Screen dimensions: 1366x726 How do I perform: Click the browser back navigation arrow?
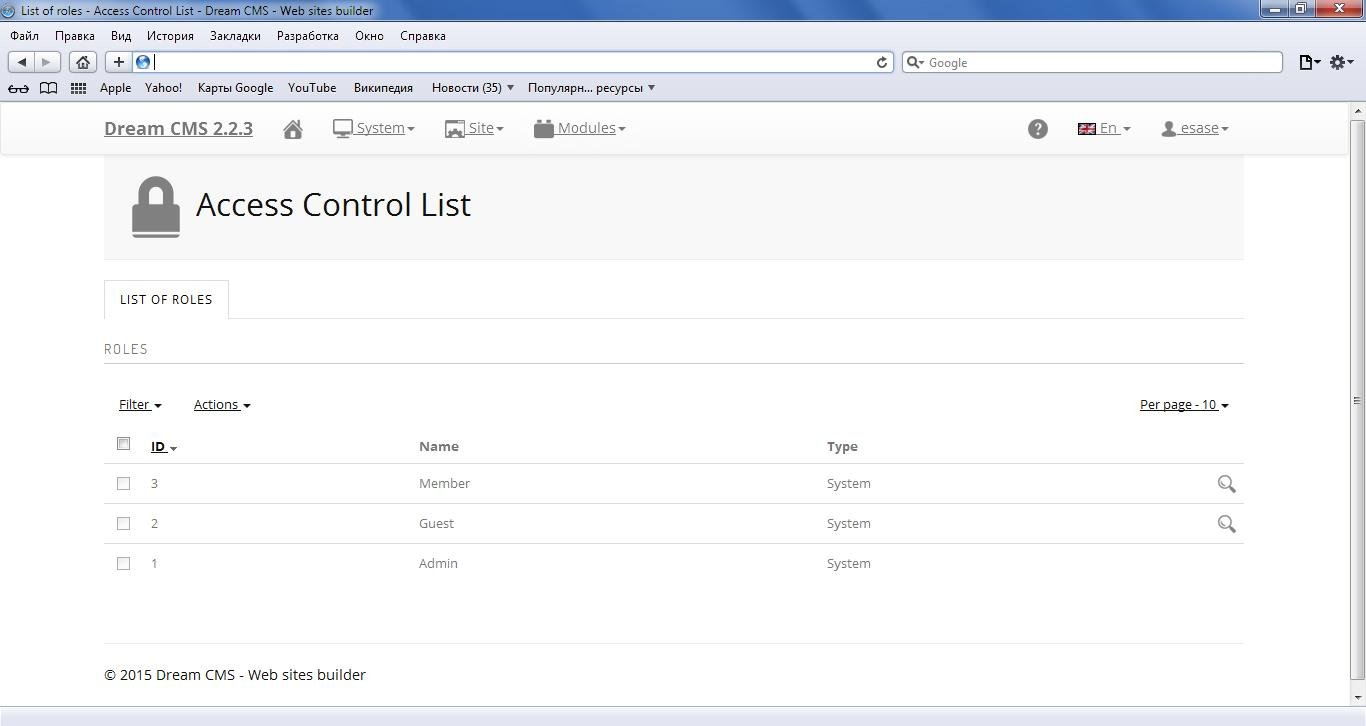coord(21,61)
